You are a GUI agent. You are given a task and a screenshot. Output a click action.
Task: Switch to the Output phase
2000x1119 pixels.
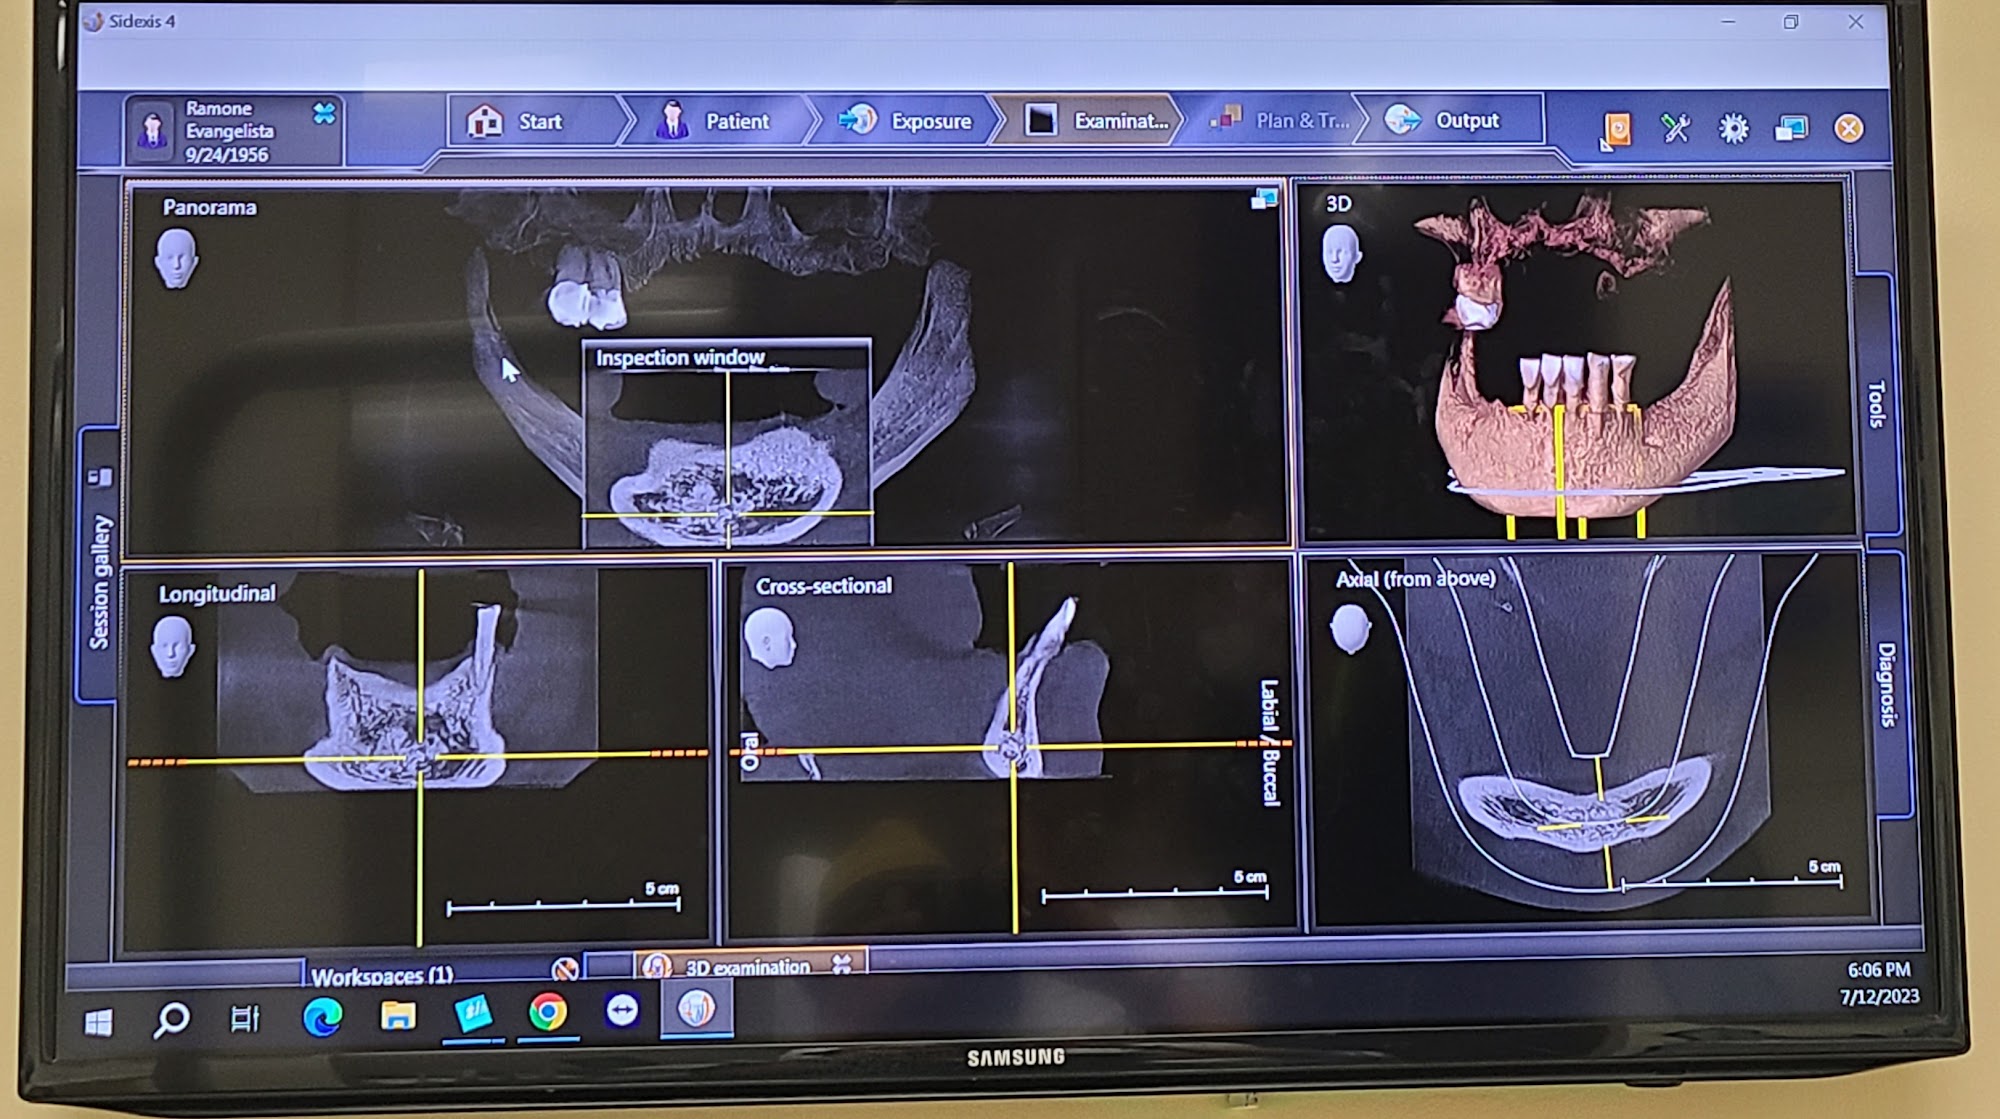1448,121
